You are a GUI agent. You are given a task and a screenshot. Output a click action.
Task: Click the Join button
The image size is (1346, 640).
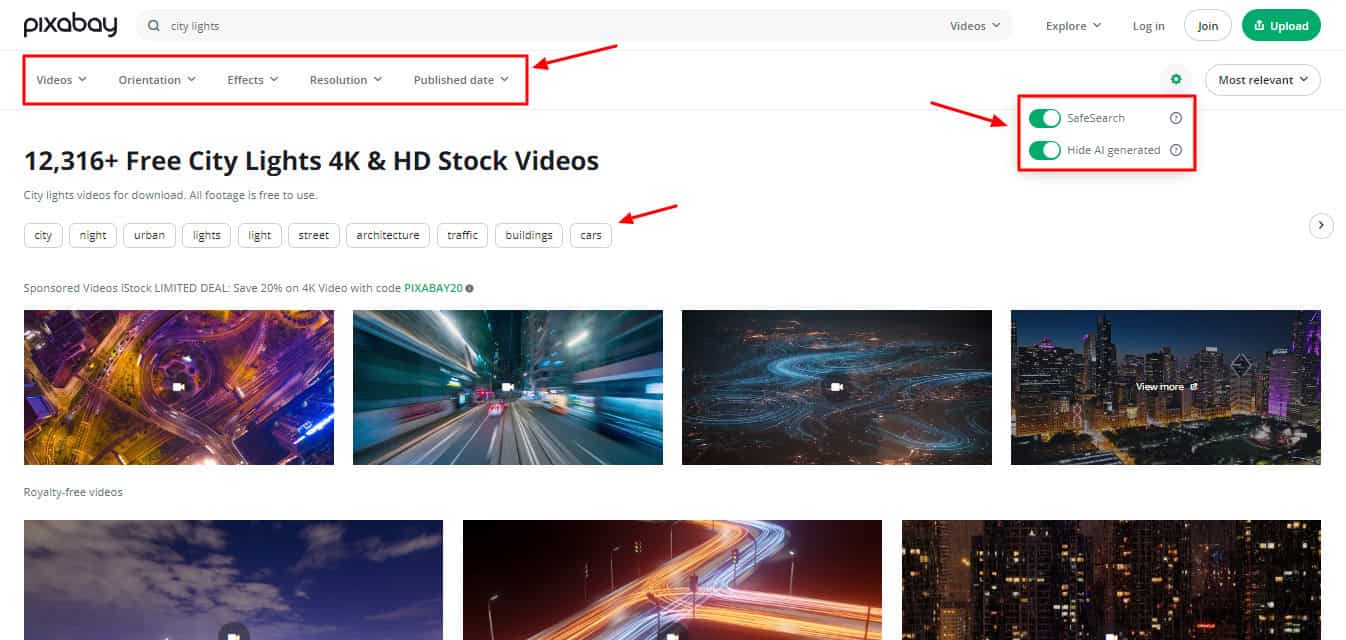(x=1207, y=26)
